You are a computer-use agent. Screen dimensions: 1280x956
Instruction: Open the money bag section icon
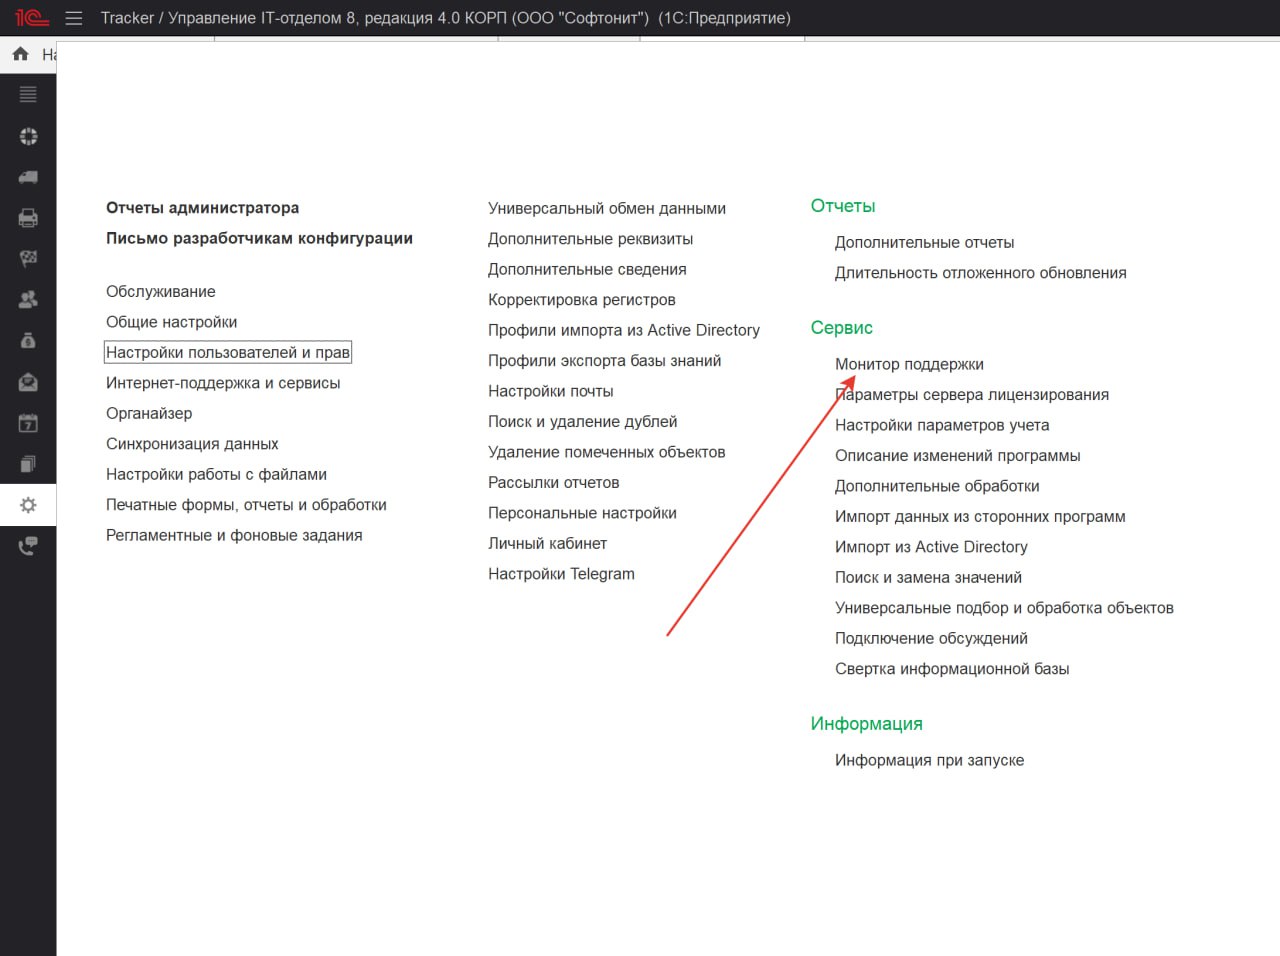pos(28,341)
